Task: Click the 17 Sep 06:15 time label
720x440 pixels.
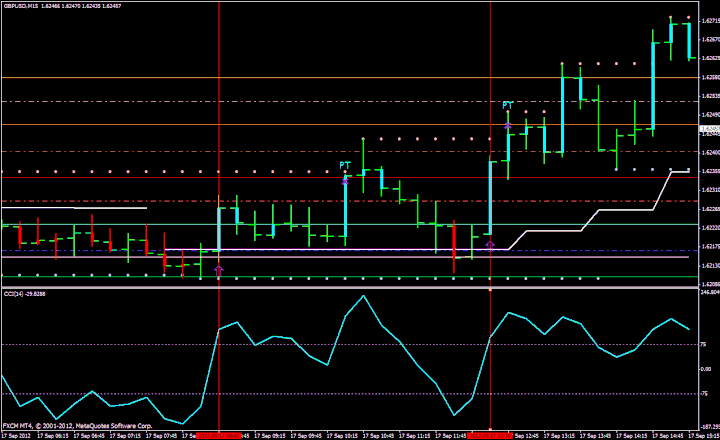Action: [53, 435]
